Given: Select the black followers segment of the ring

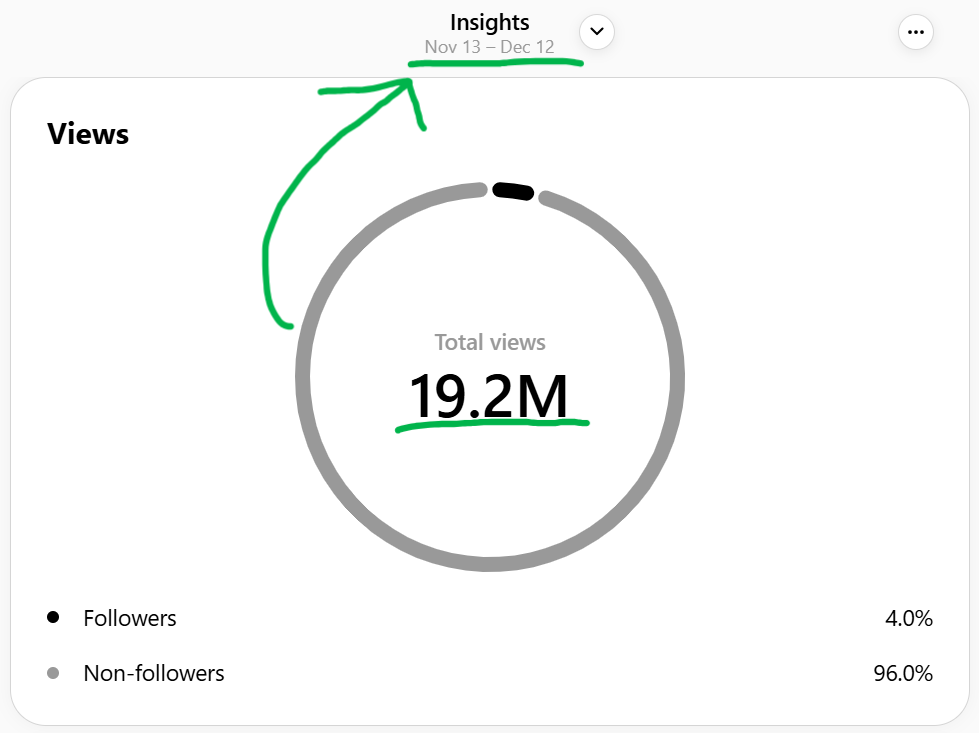Looking at the screenshot, I should tap(514, 191).
